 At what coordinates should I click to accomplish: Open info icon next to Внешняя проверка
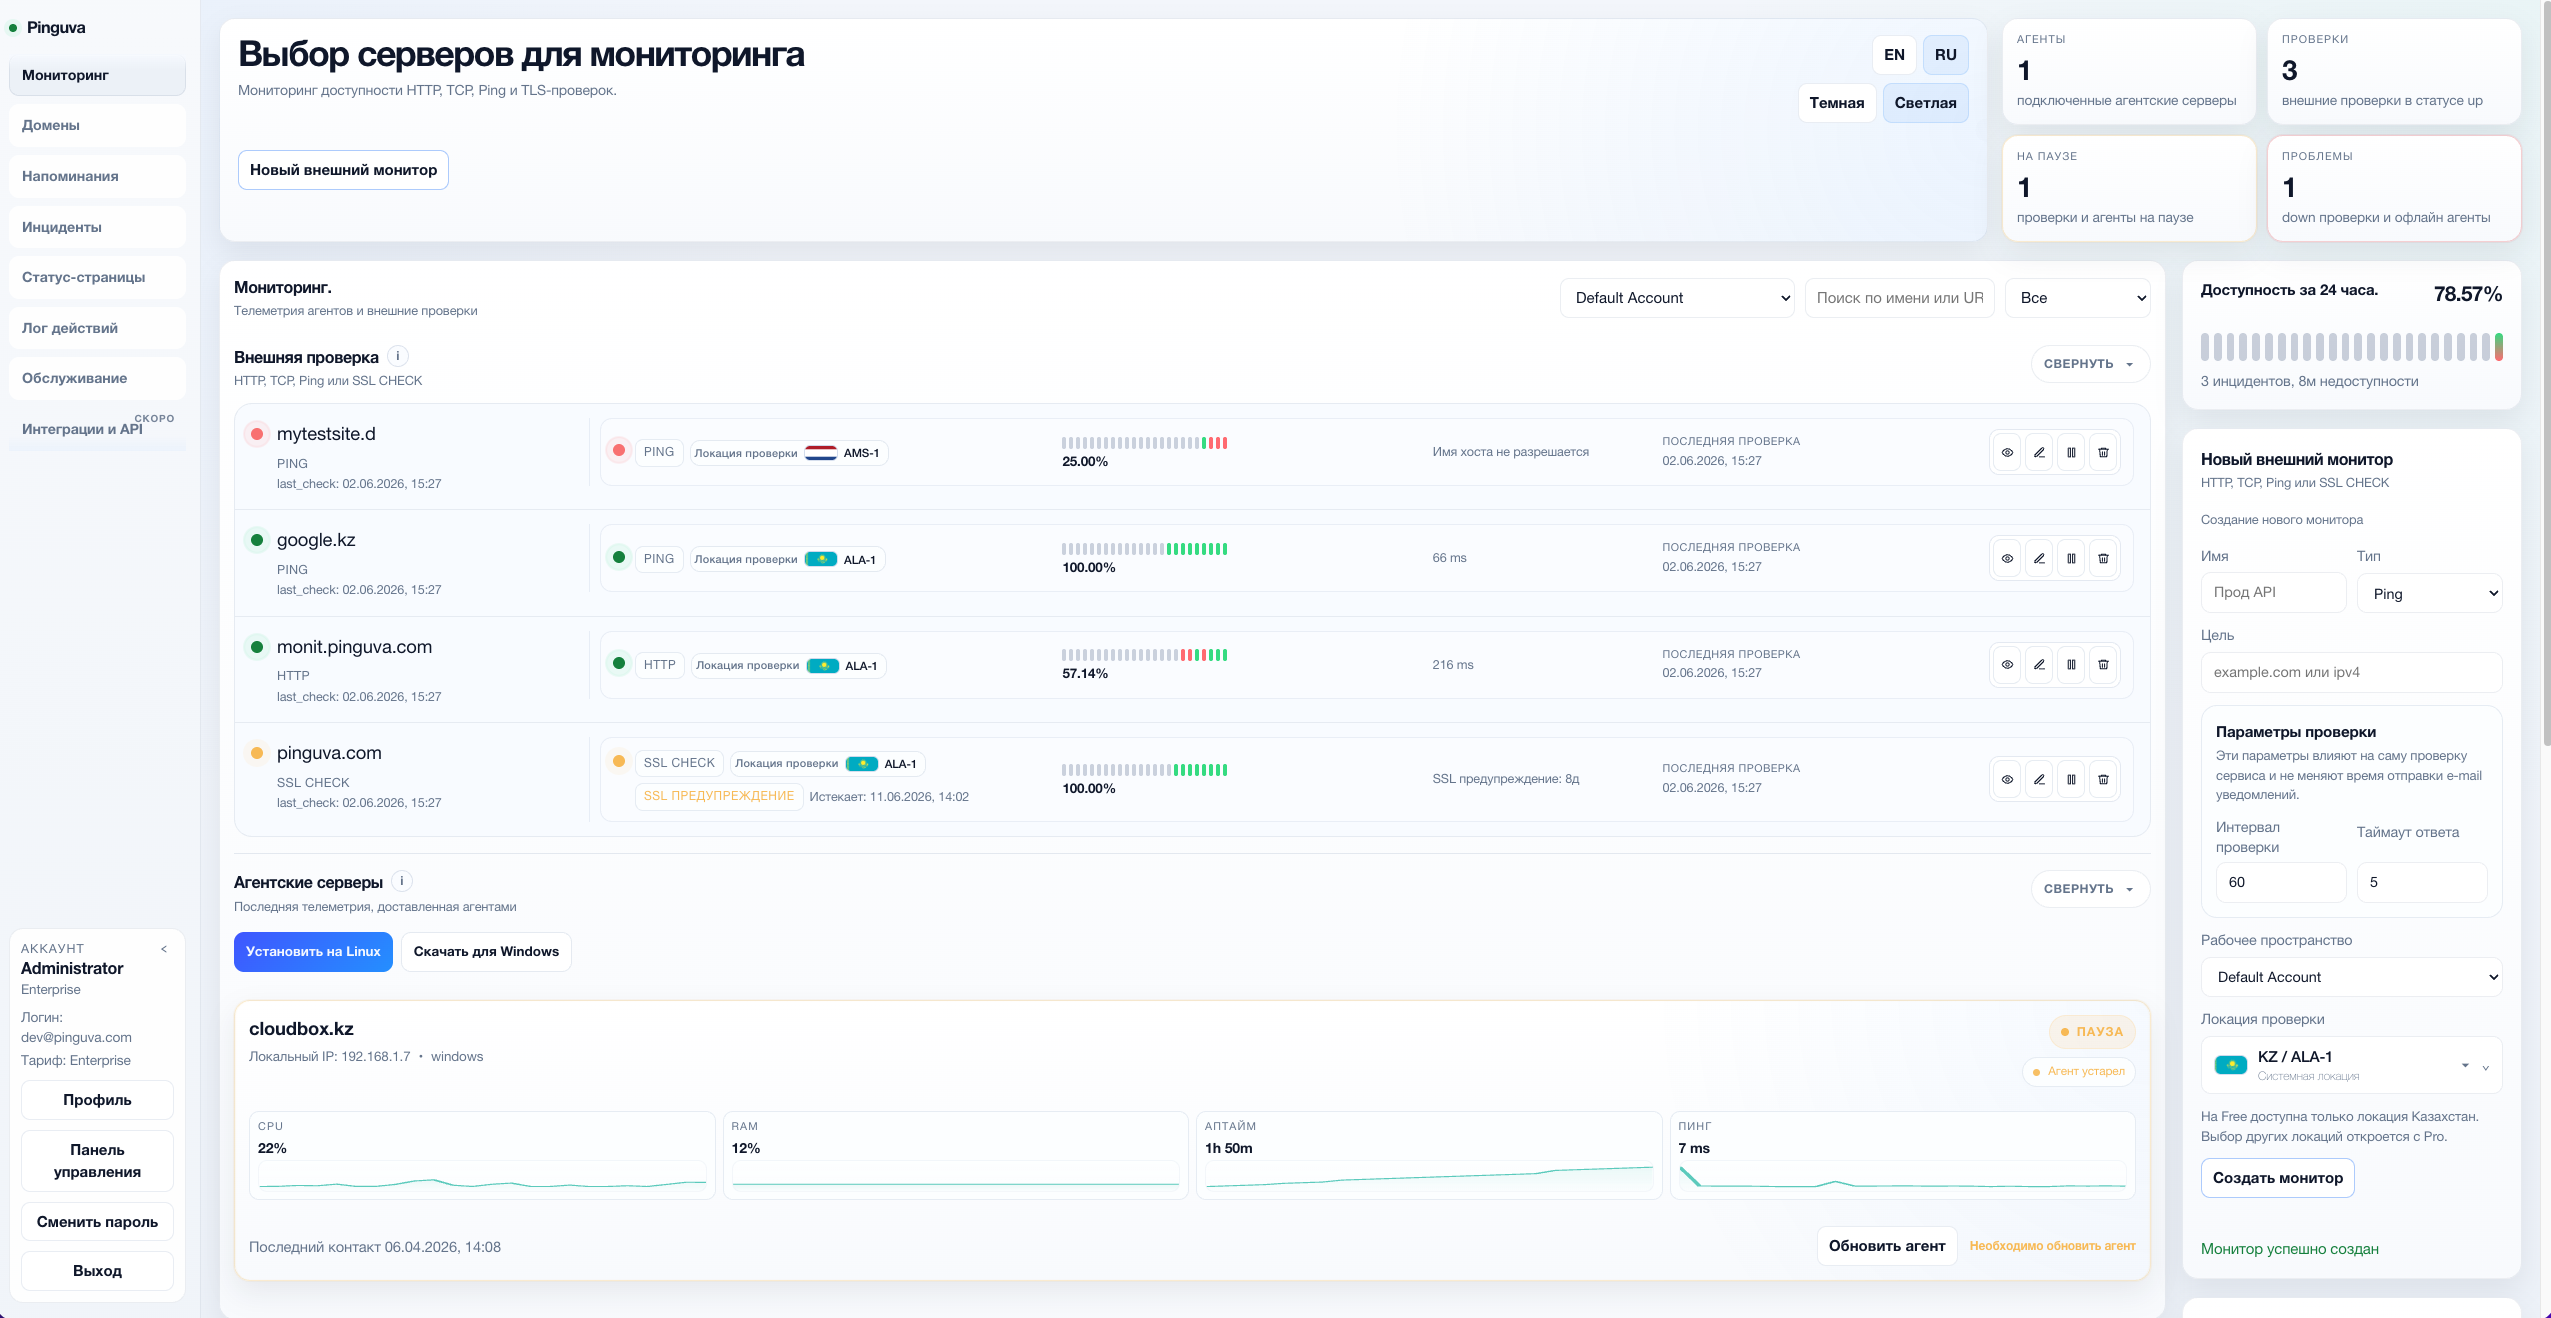398,356
